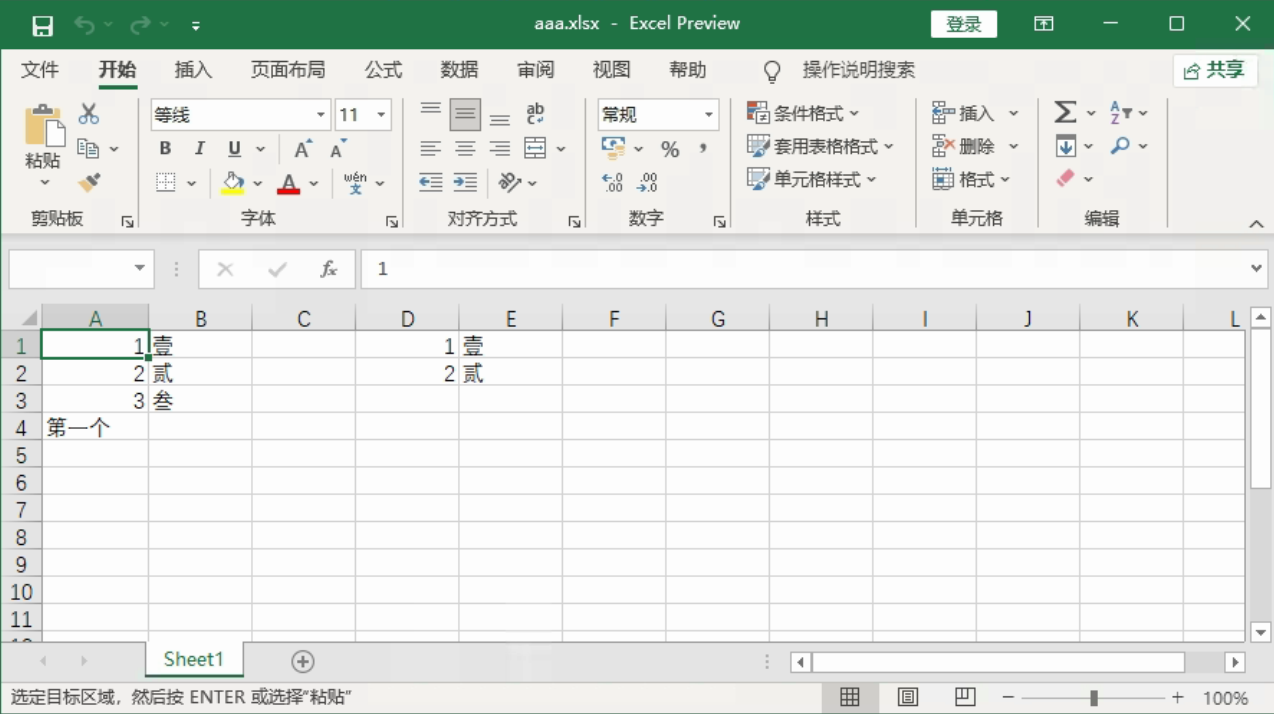Enable center horizontal alignment
This screenshot has height=714, width=1274.
click(x=465, y=149)
